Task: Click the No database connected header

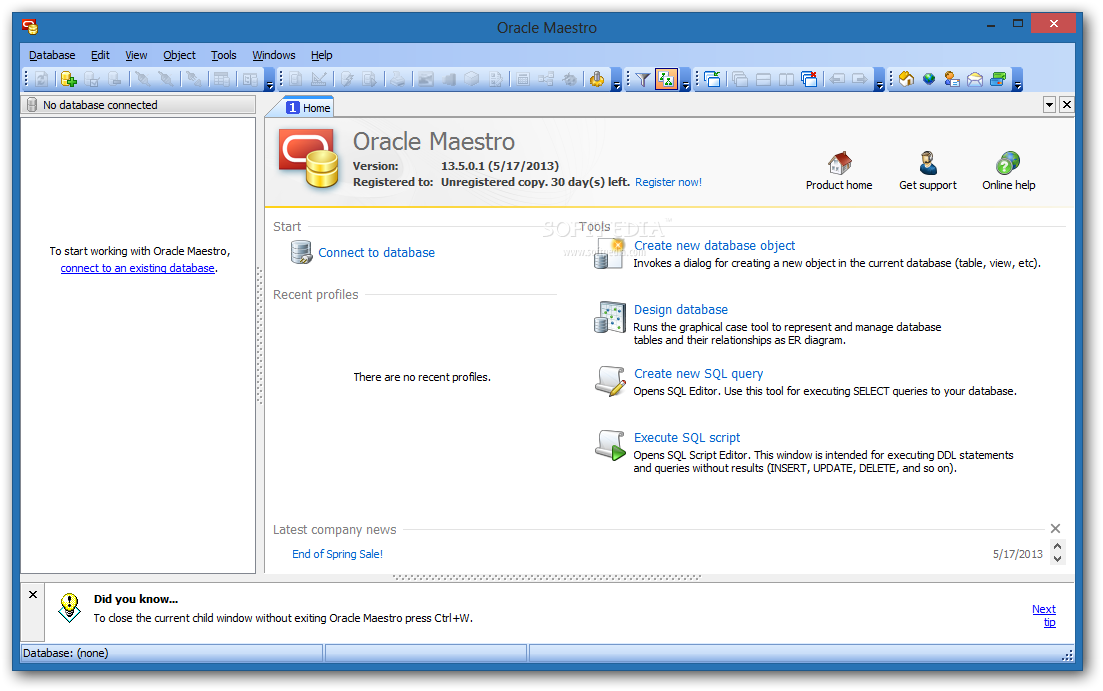Action: pyautogui.click(x=139, y=105)
